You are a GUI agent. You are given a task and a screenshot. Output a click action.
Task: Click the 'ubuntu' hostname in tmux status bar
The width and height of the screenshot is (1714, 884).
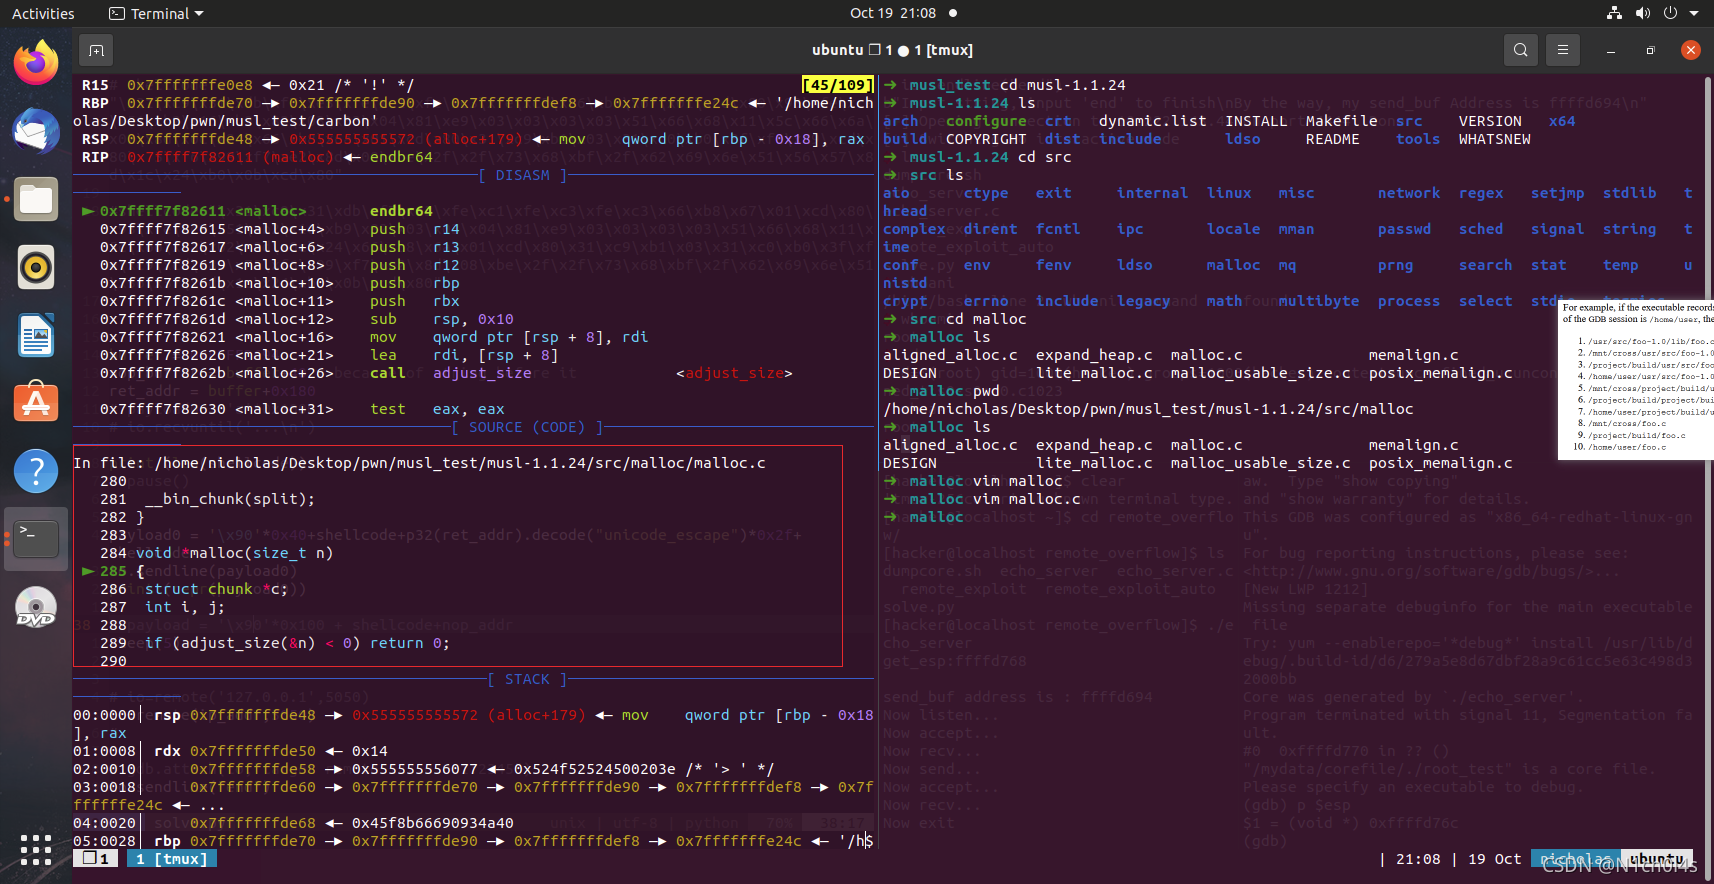click(1657, 858)
